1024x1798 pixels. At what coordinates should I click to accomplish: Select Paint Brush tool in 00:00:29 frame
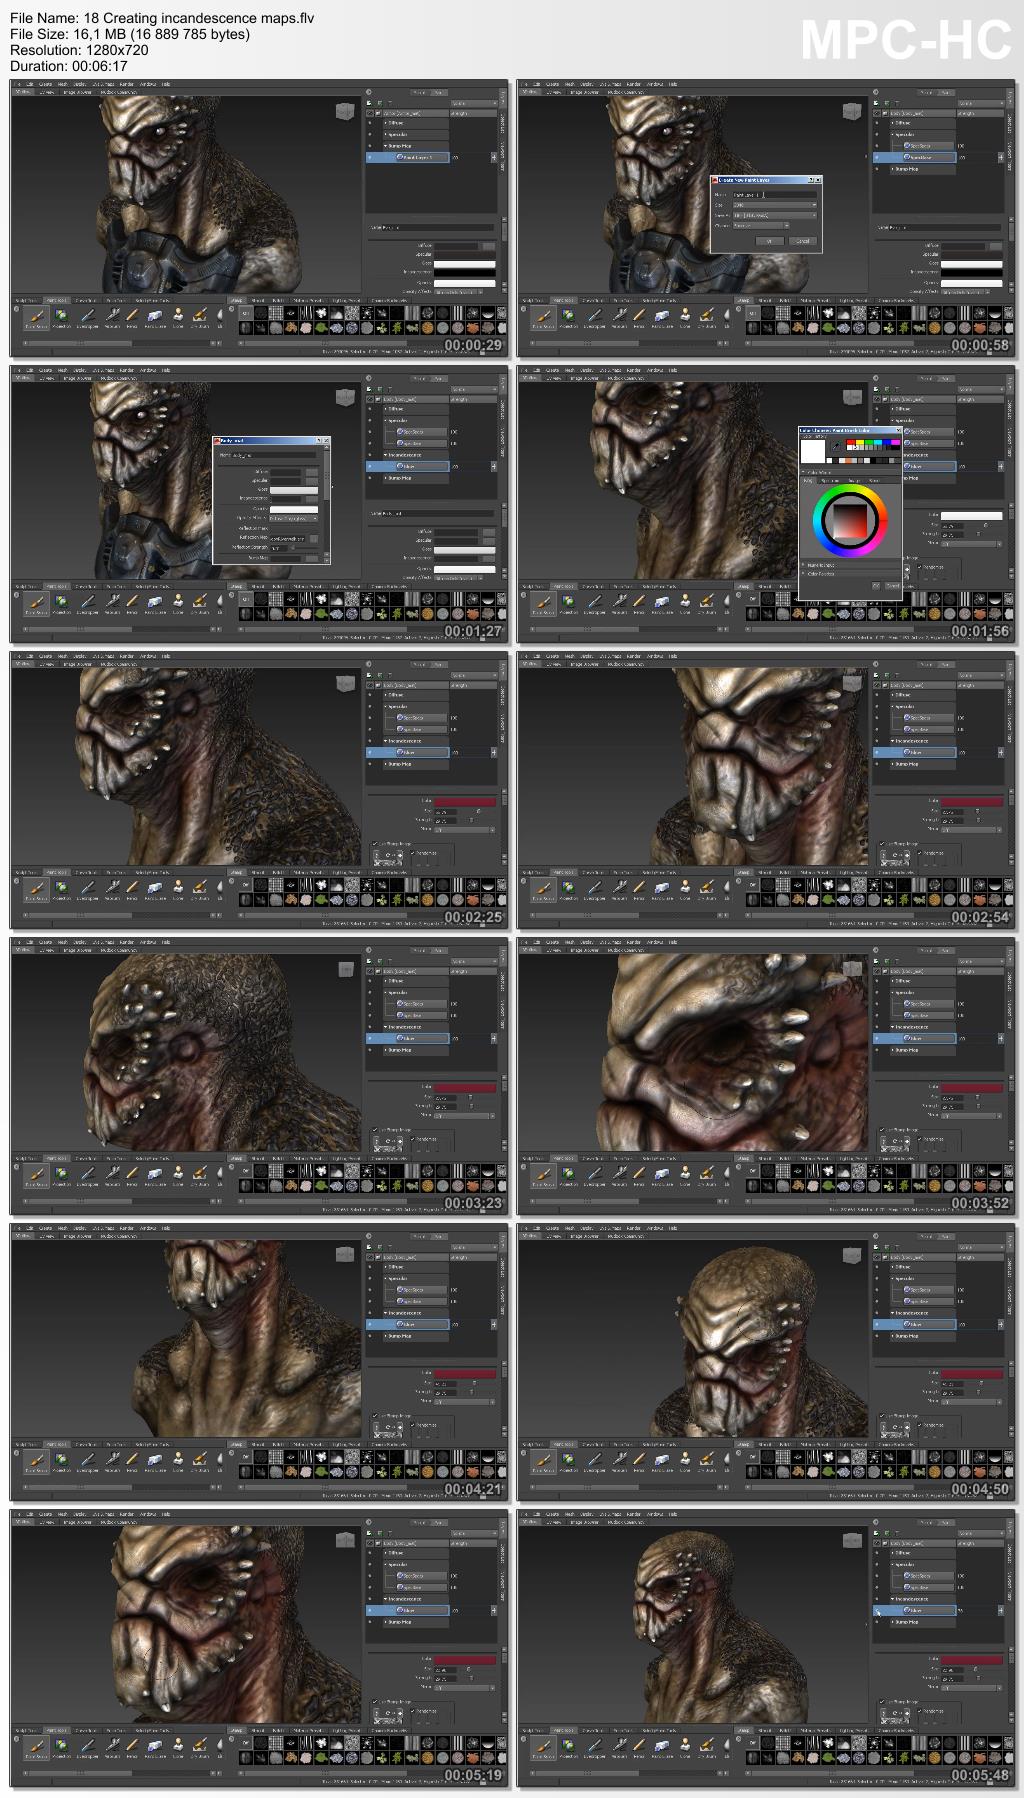36,316
